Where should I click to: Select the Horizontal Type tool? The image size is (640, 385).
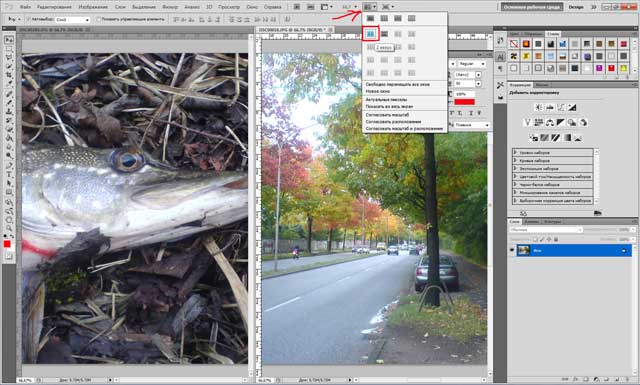coord(8,174)
